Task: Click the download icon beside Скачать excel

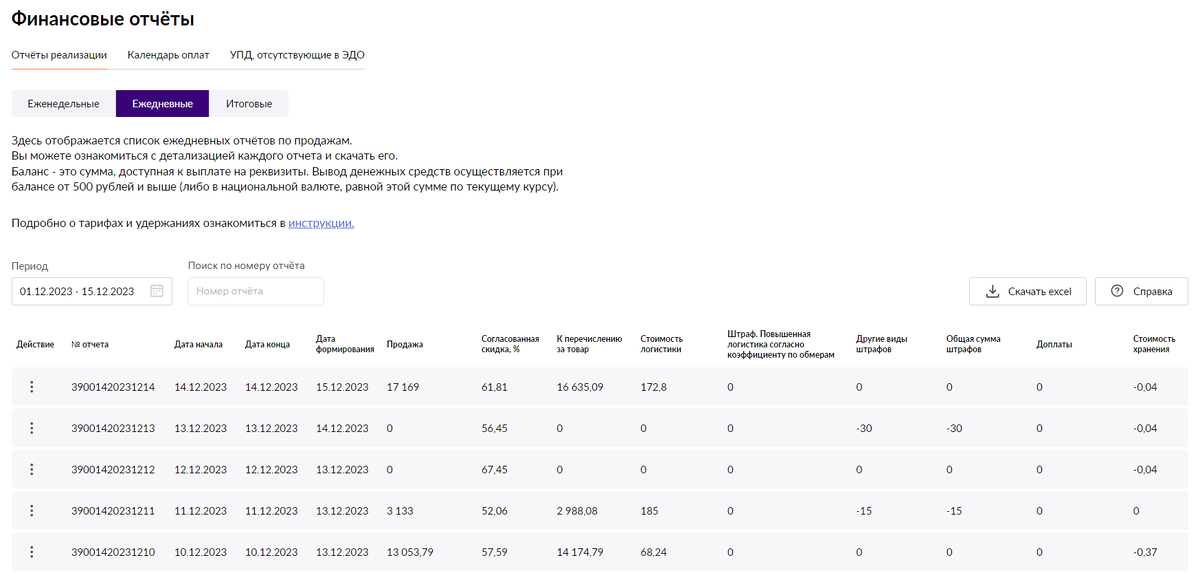Action: click(x=992, y=292)
